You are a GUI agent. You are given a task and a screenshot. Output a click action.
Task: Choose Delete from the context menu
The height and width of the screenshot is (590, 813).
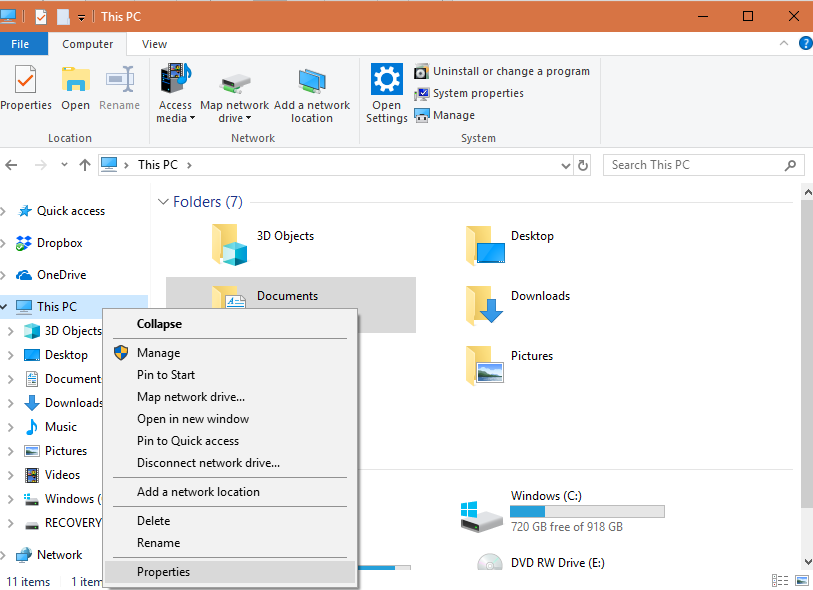[x=230, y=521]
